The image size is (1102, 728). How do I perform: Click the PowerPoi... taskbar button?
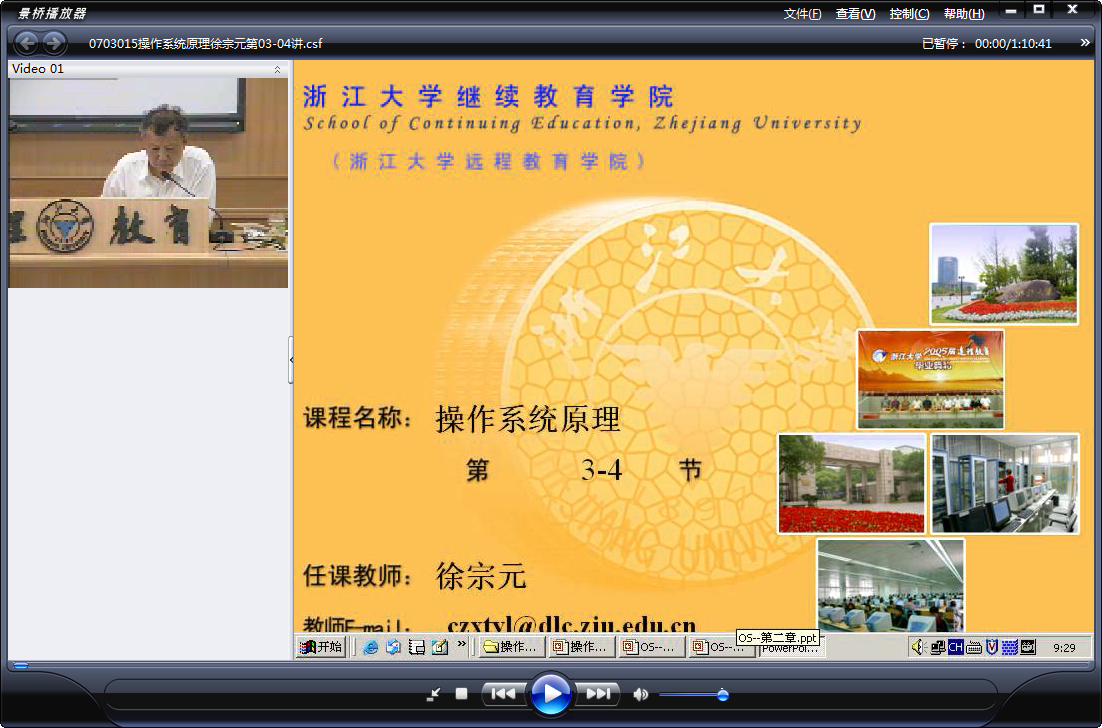click(x=791, y=649)
